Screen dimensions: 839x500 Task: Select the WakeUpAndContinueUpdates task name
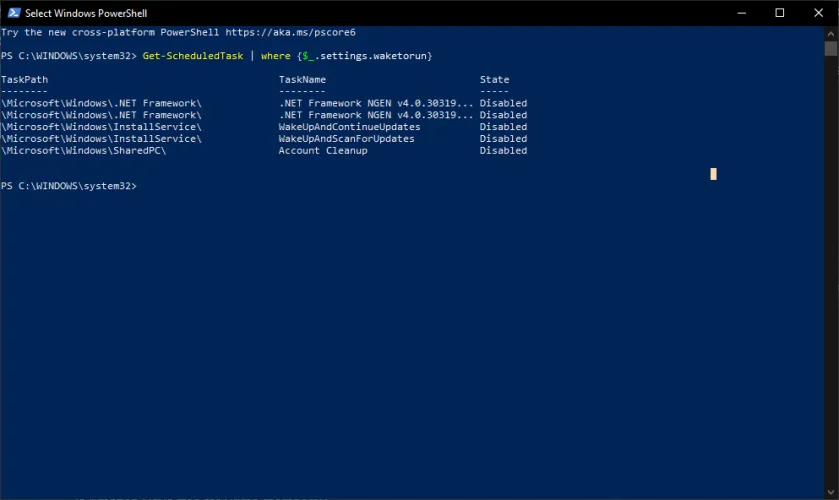[349, 127]
